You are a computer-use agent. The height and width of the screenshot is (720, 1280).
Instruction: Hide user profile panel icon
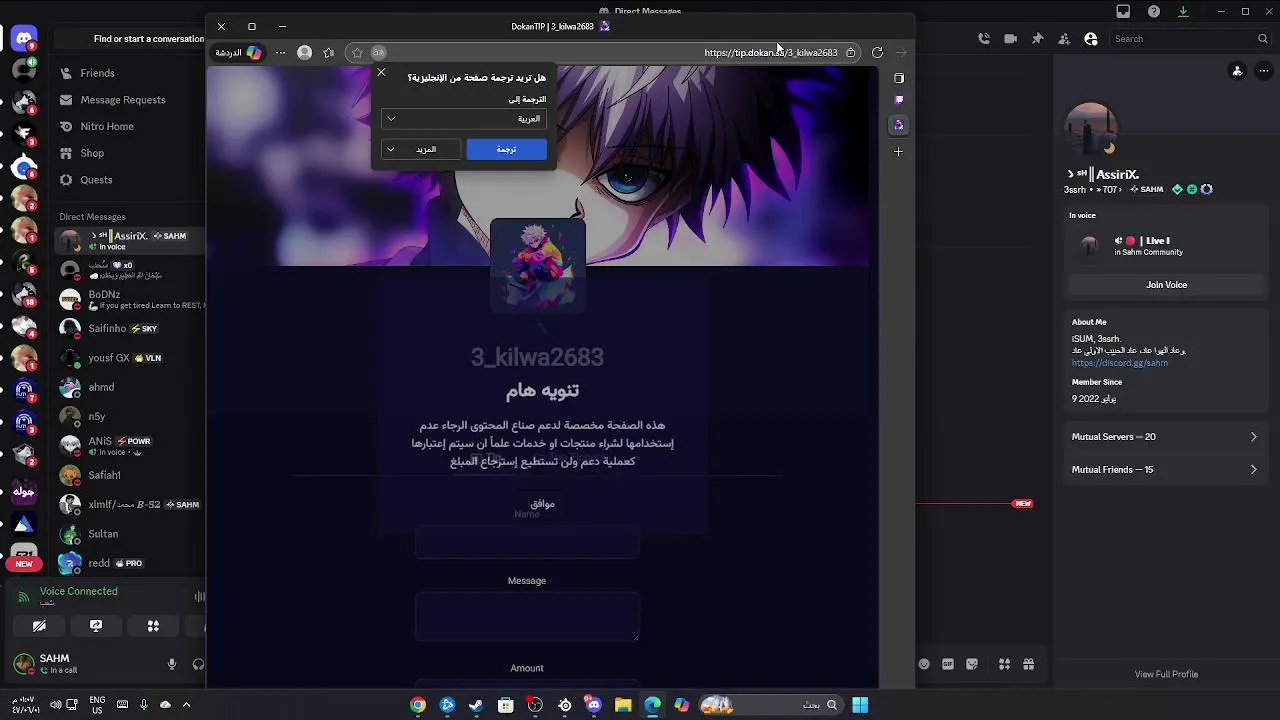tap(1091, 39)
